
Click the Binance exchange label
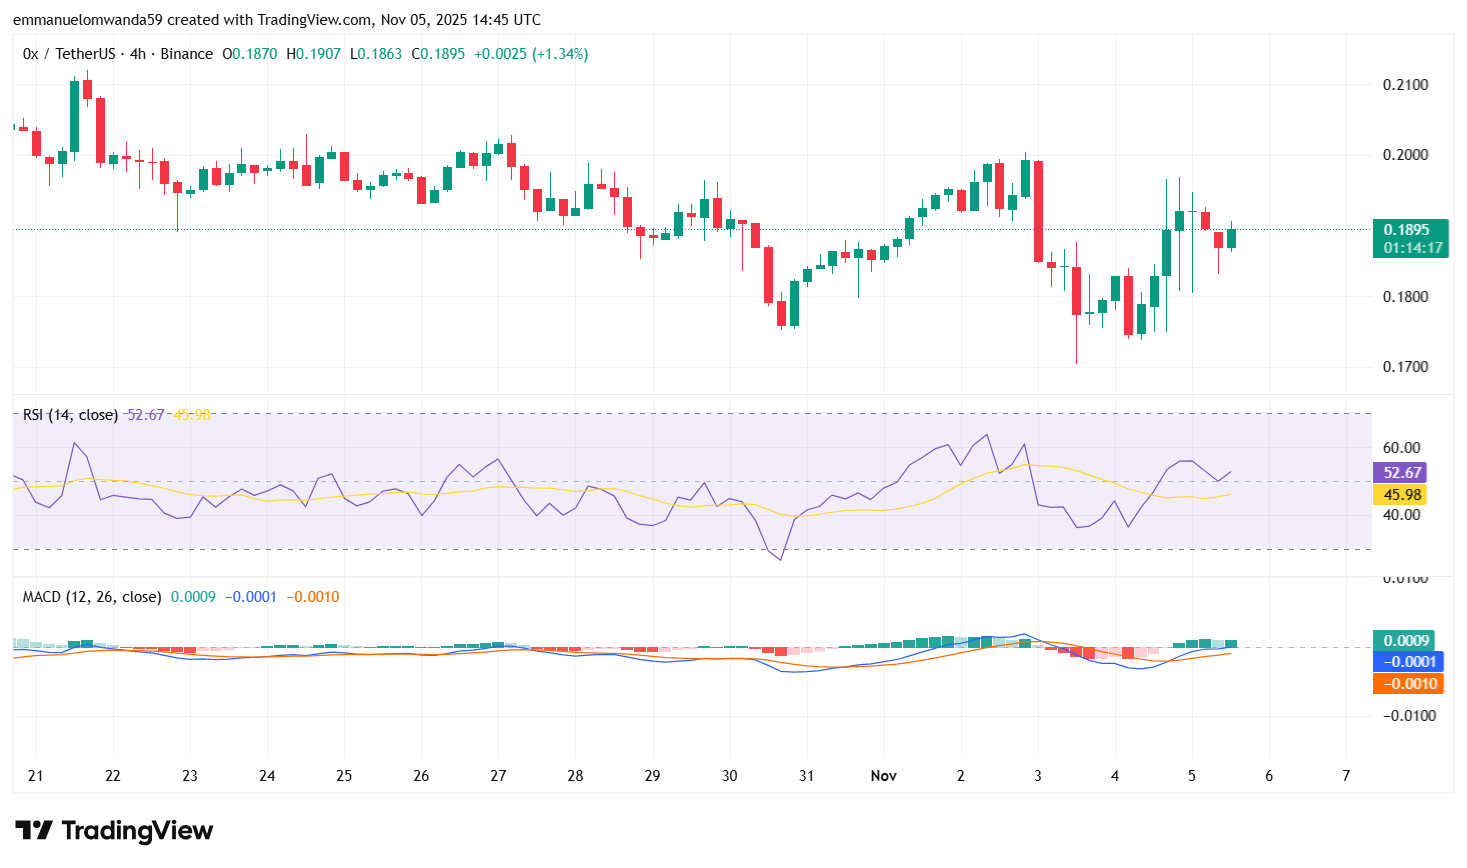tap(186, 53)
